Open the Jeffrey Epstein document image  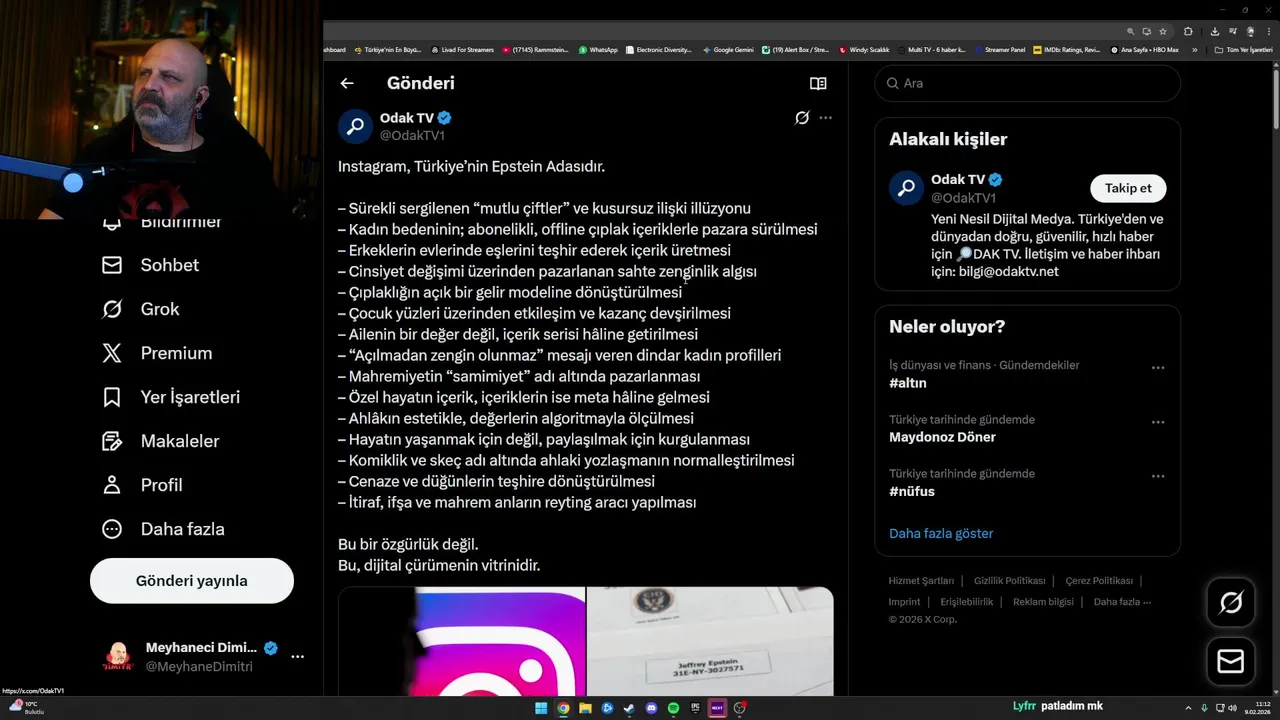(x=710, y=641)
